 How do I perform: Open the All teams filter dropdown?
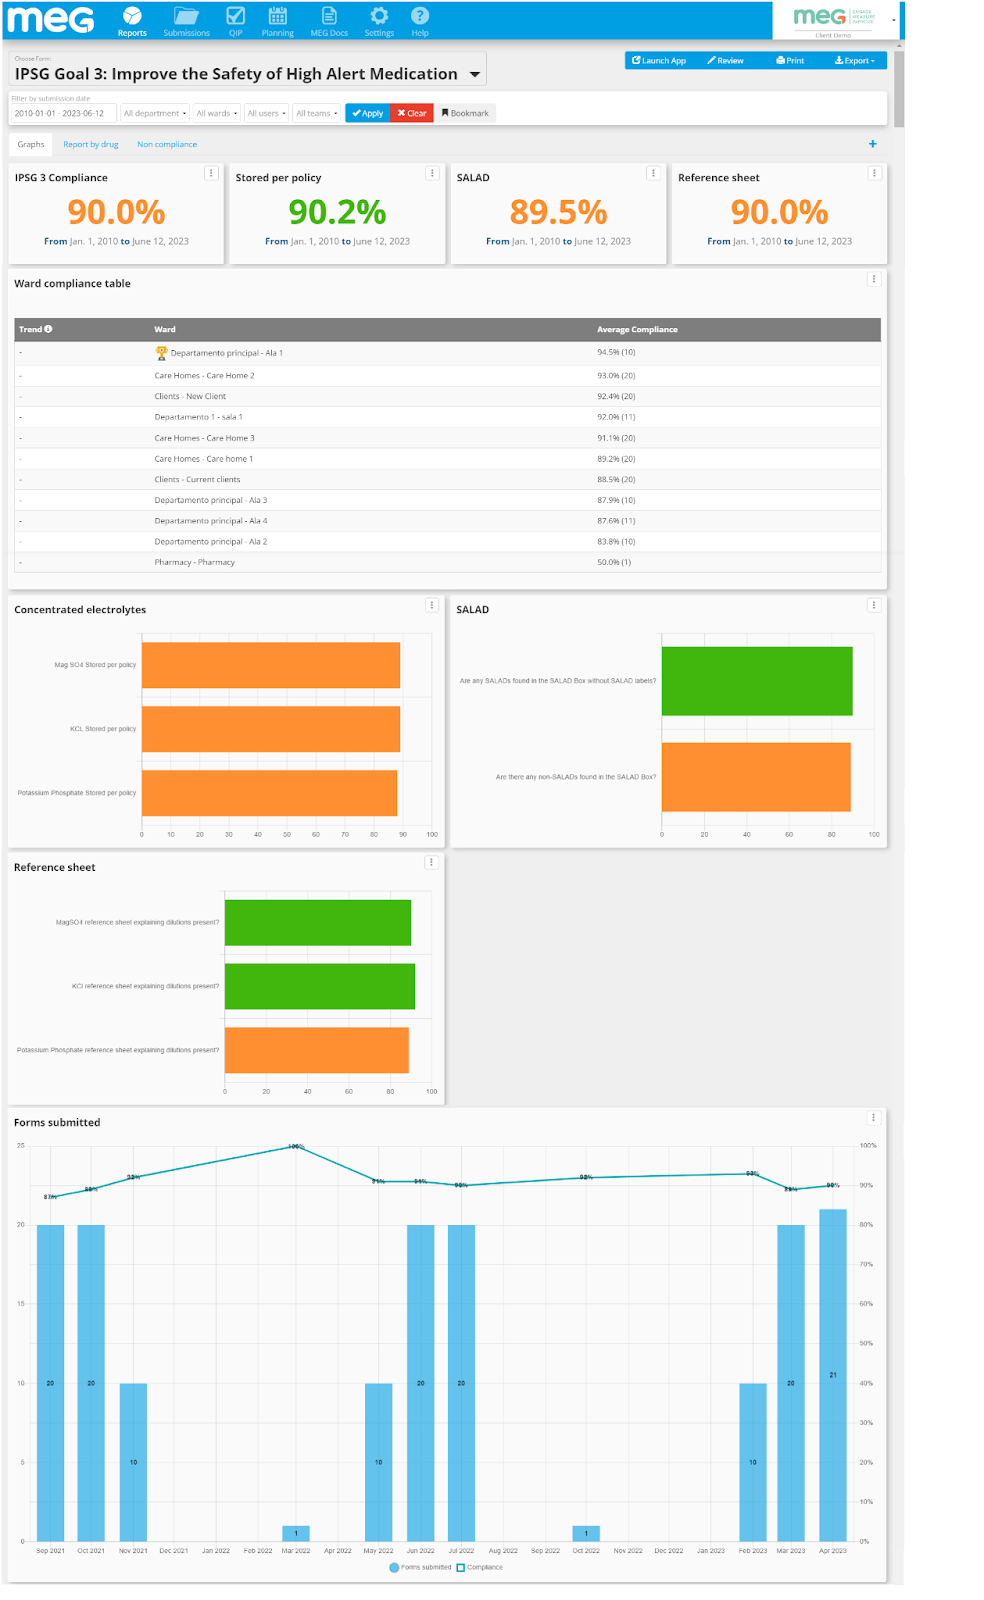317,113
